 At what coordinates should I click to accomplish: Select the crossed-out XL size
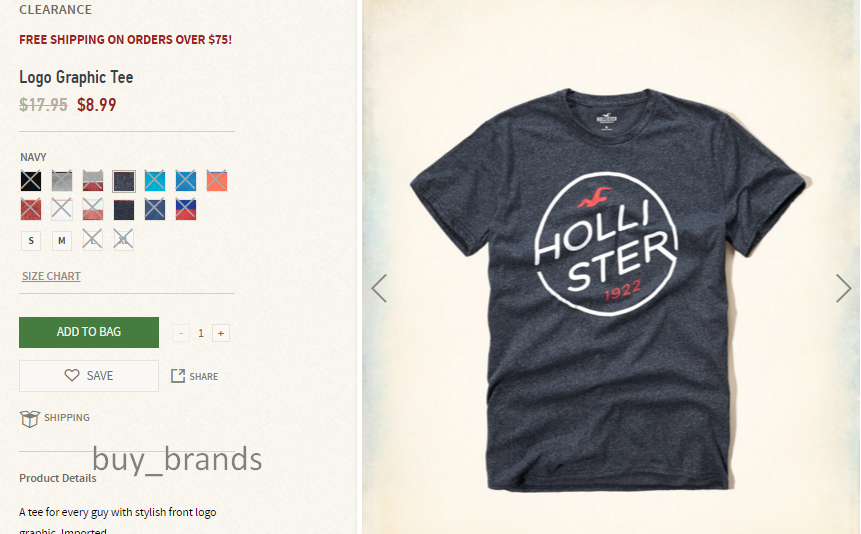coord(124,240)
